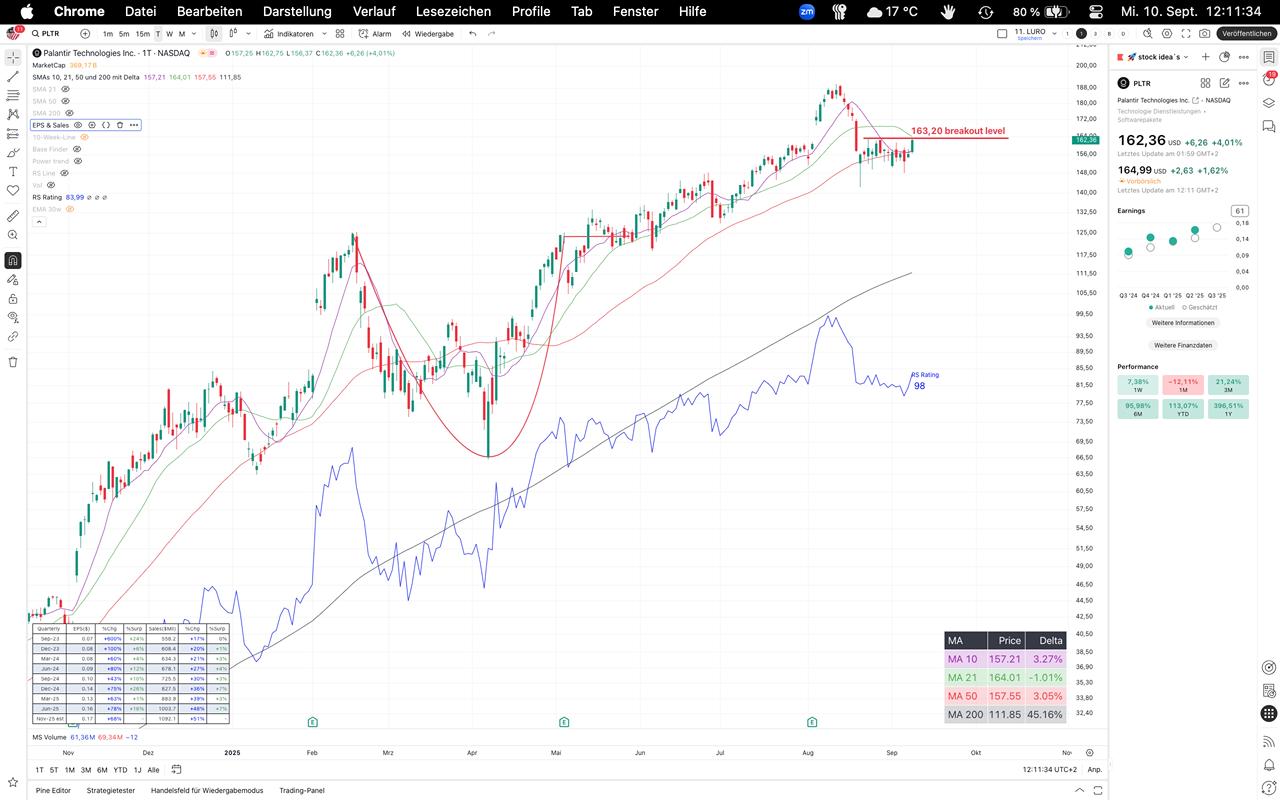
Task: Select the Text annotation tool
Action: tap(13, 171)
